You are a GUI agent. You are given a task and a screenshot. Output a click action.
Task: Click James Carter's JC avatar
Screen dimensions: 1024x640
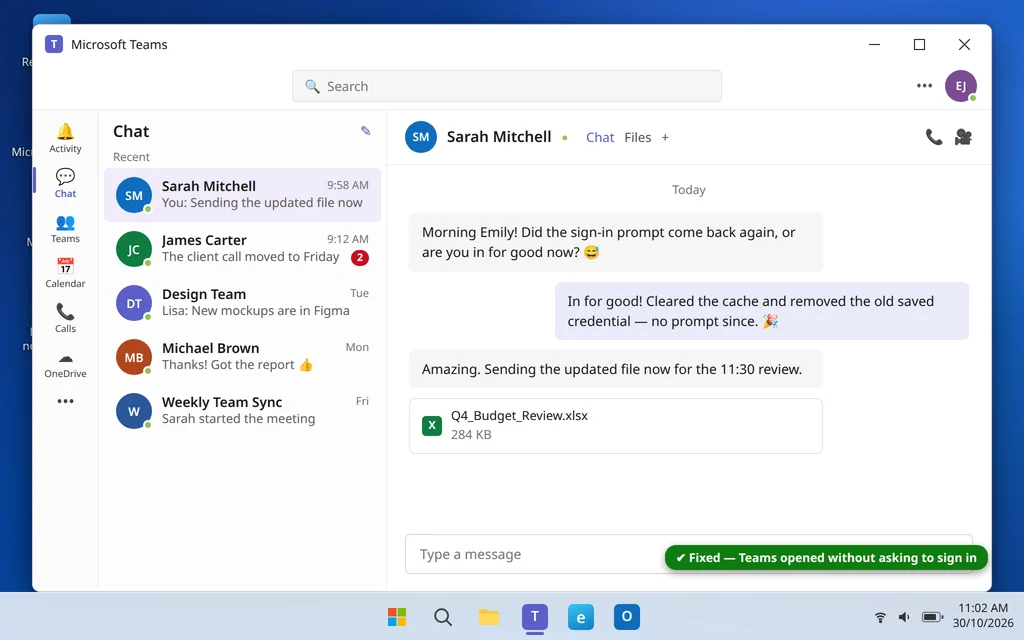(134, 249)
